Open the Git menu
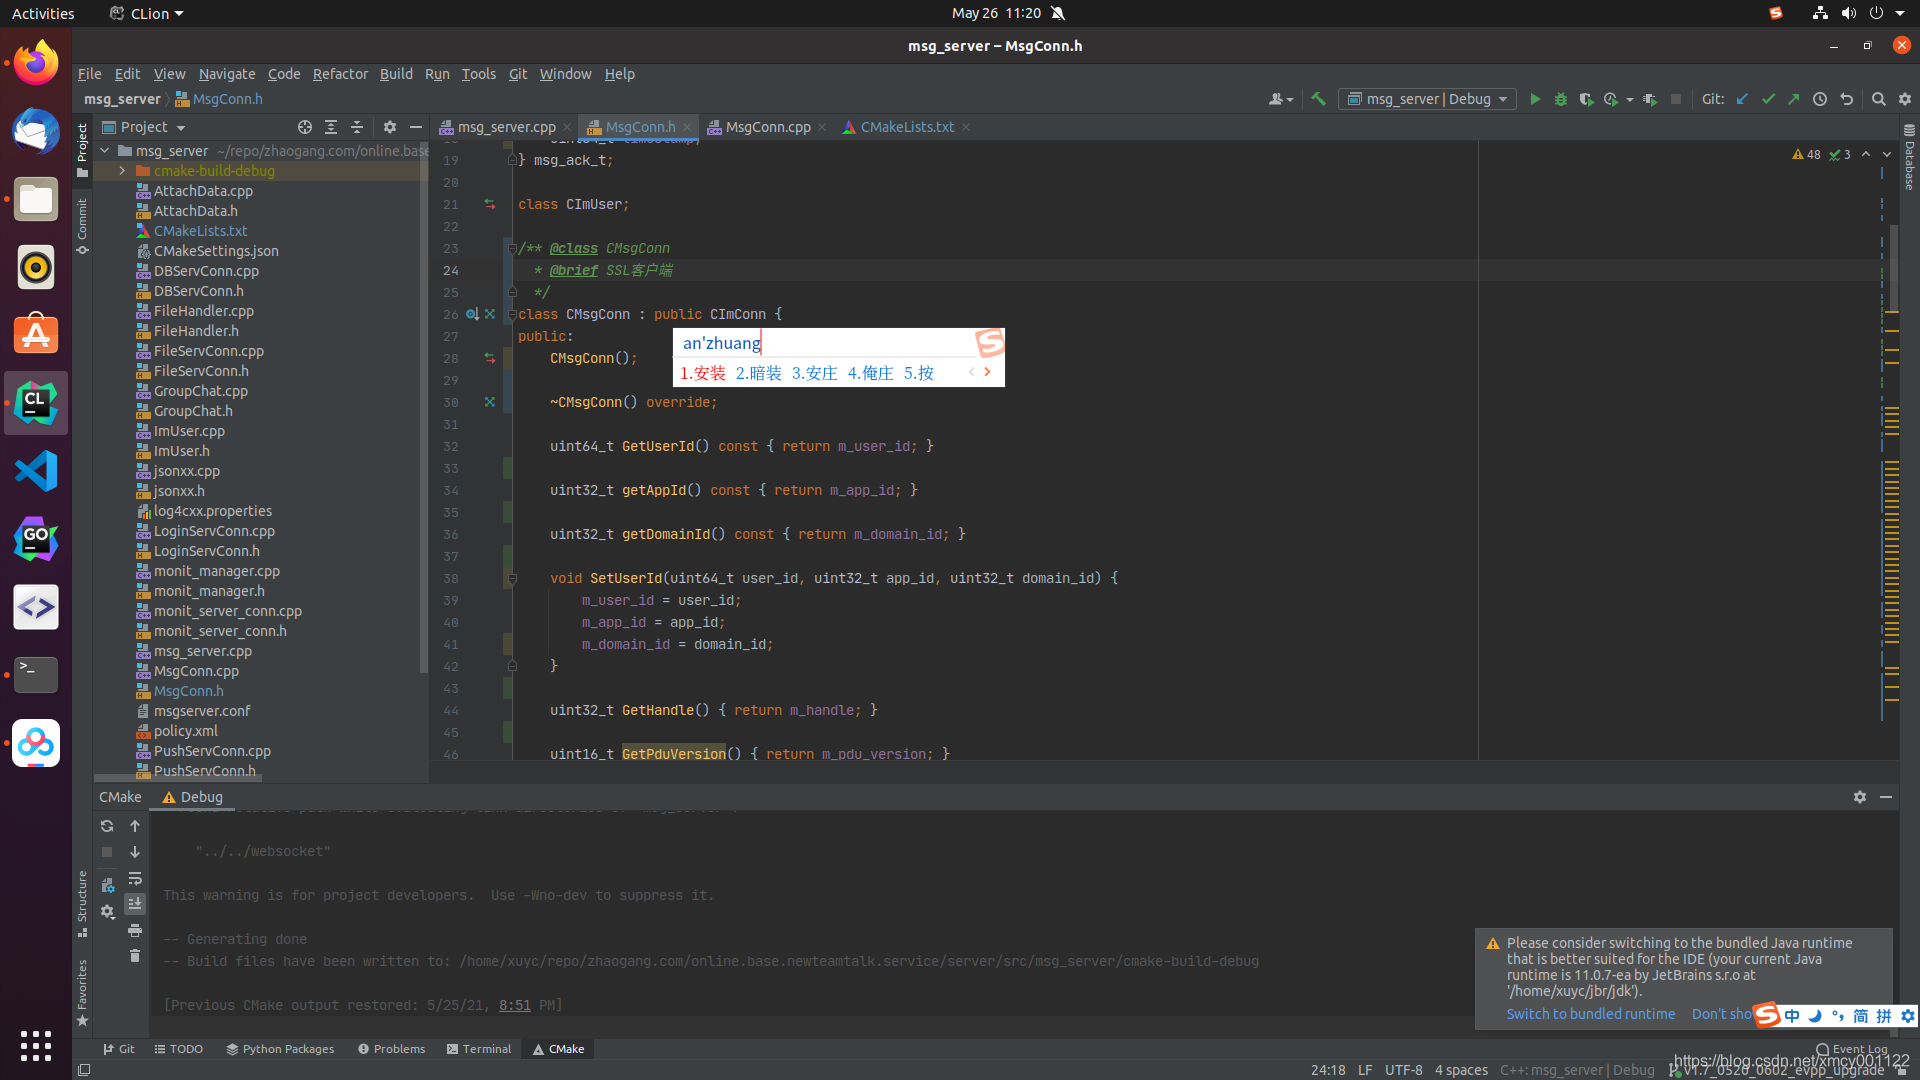Viewport: 1920px width, 1080px height. (518, 74)
